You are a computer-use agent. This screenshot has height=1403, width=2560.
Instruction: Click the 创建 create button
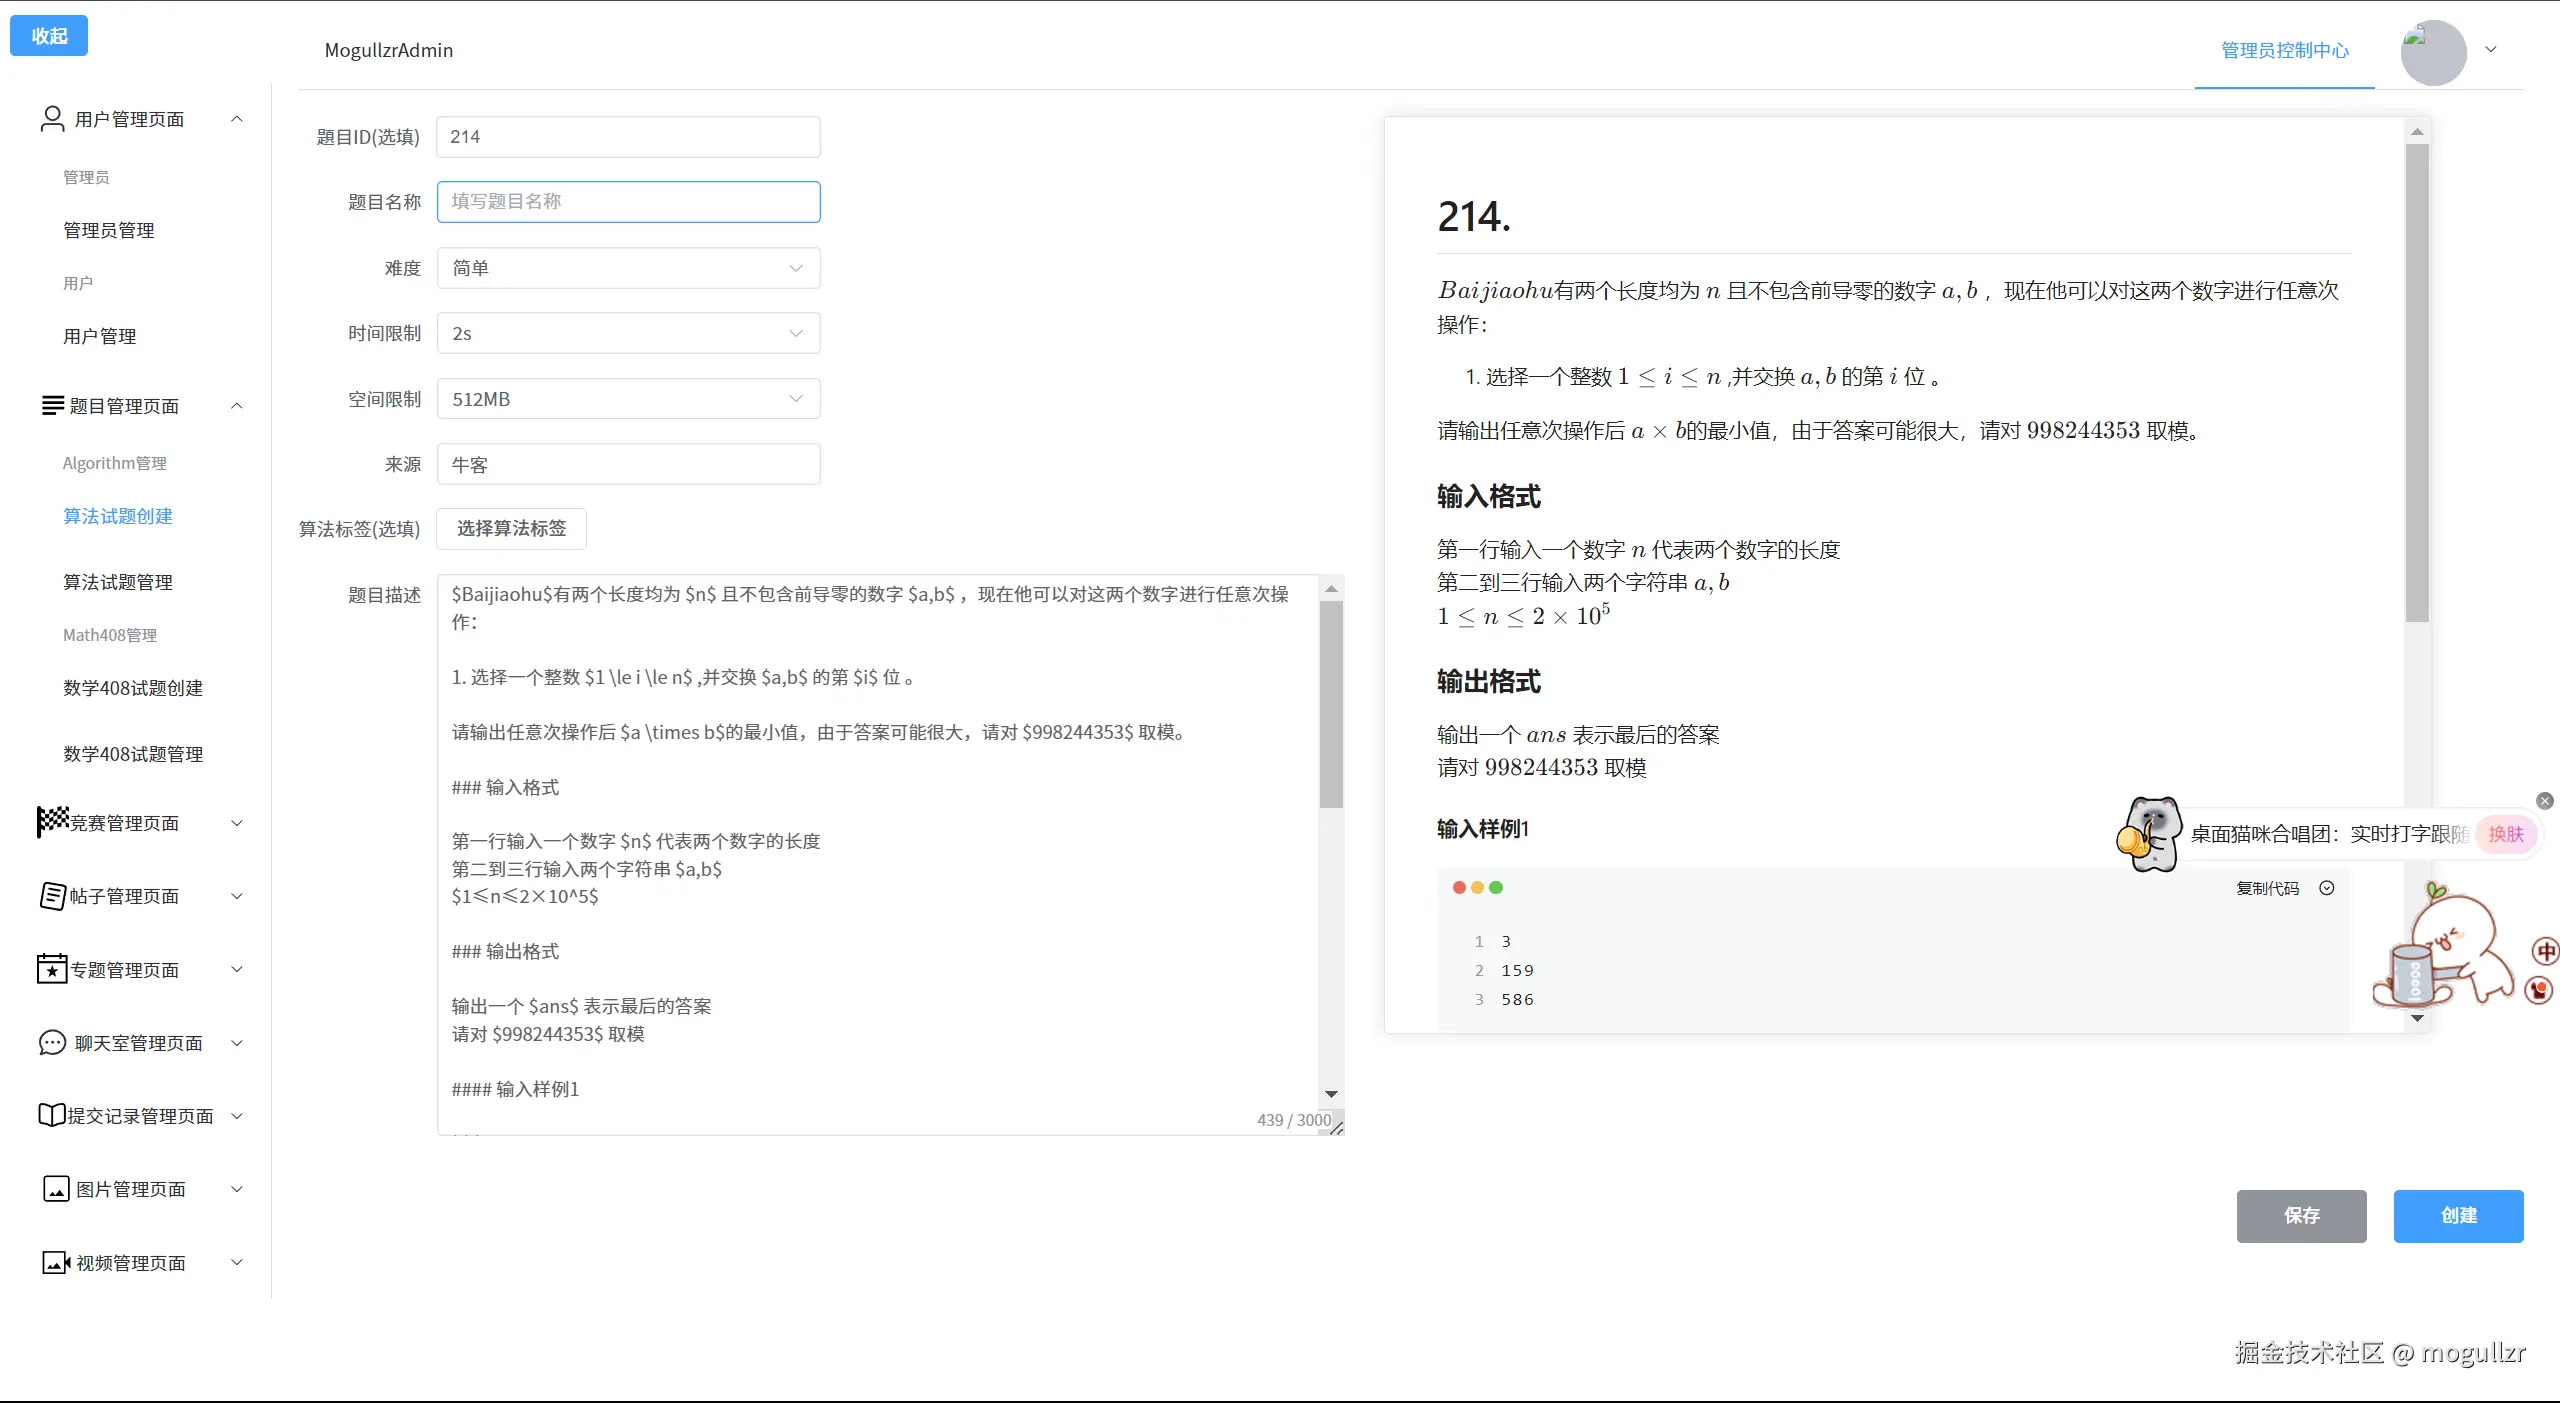tap(2458, 1216)
